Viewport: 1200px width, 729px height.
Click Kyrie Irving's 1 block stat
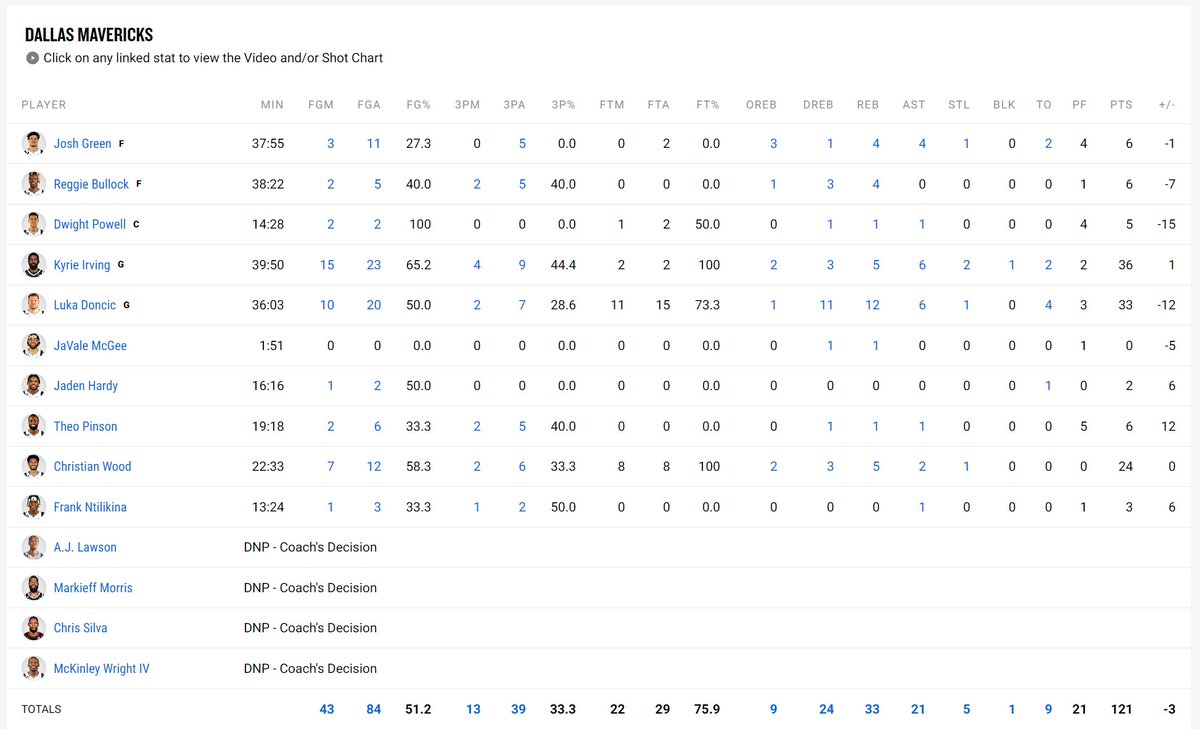click(x=1012, y=265)
